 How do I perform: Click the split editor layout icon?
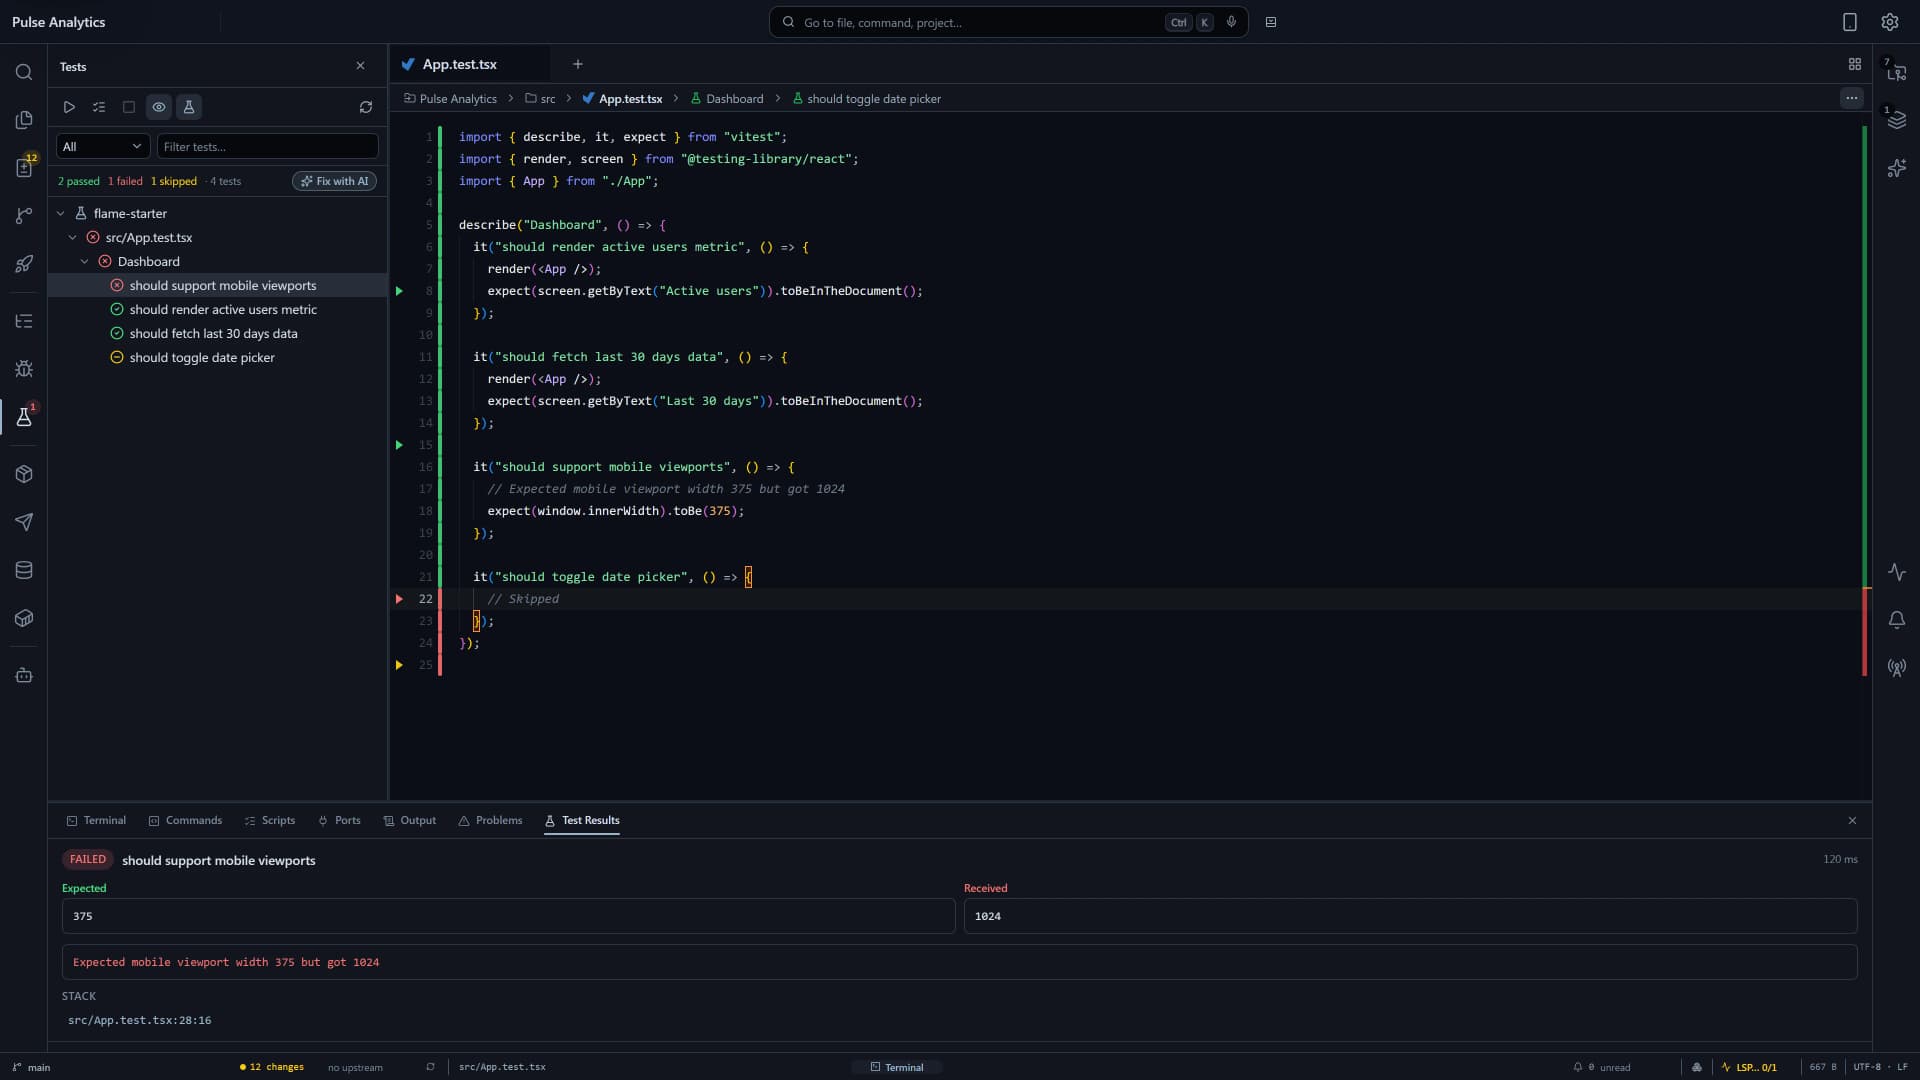coord(1854,64)
